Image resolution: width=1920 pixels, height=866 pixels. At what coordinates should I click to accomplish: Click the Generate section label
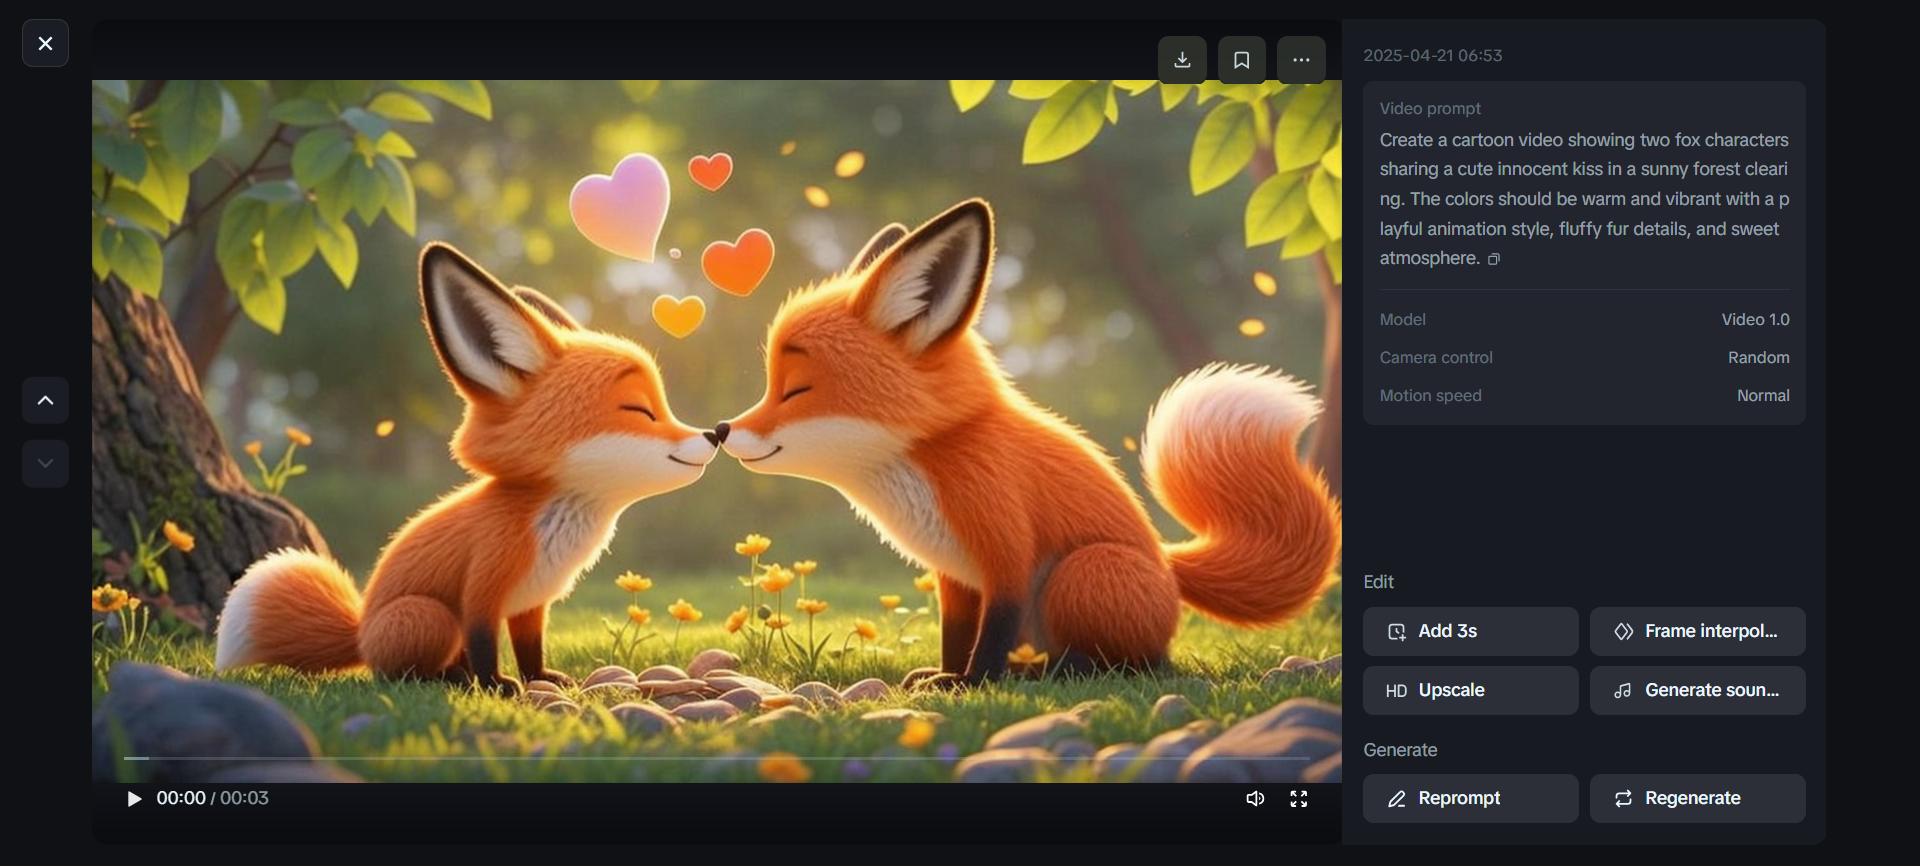[x=1400, y=750]
